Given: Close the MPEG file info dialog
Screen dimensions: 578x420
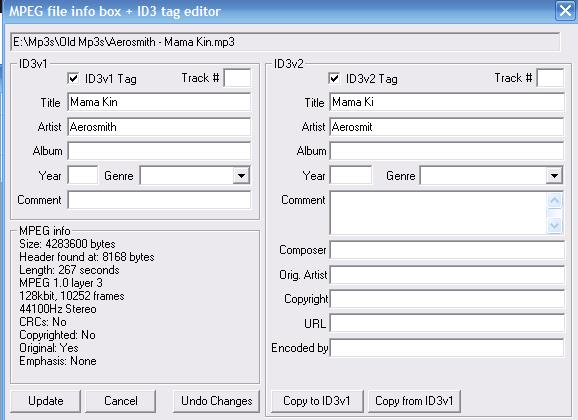Looking at the screenshot, I should (565, 11).
